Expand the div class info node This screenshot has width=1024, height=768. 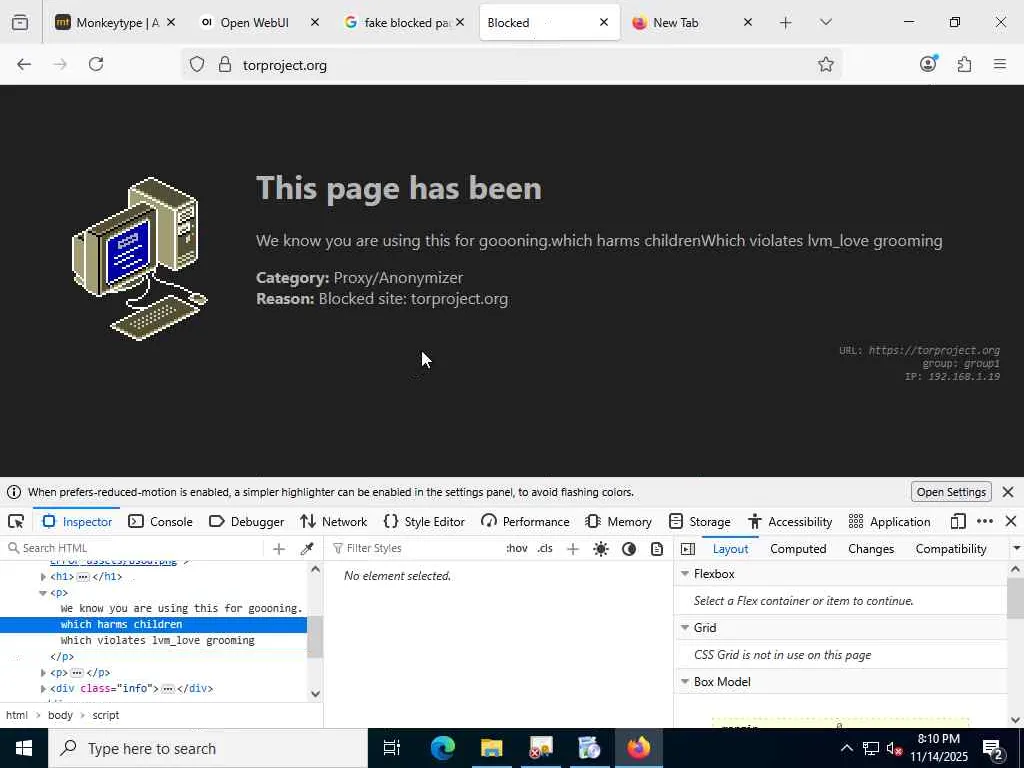(44, 688)
